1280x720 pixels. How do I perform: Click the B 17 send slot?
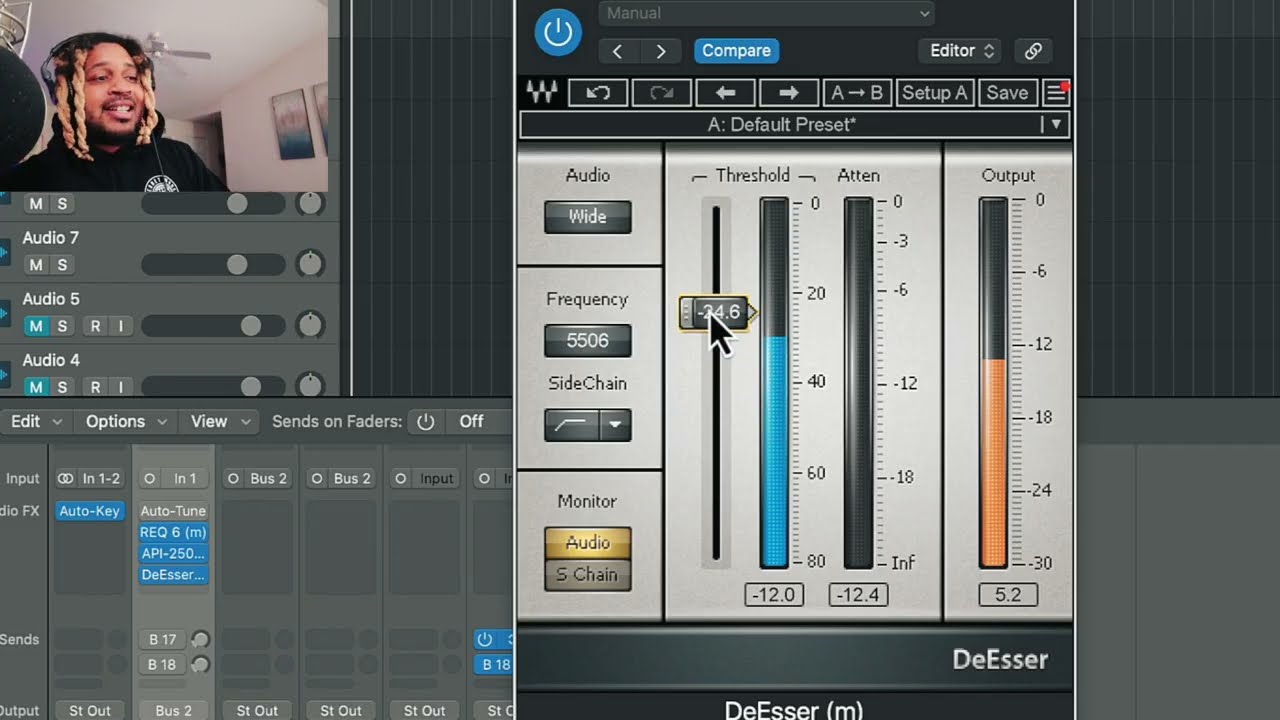(x=162, y=640)
